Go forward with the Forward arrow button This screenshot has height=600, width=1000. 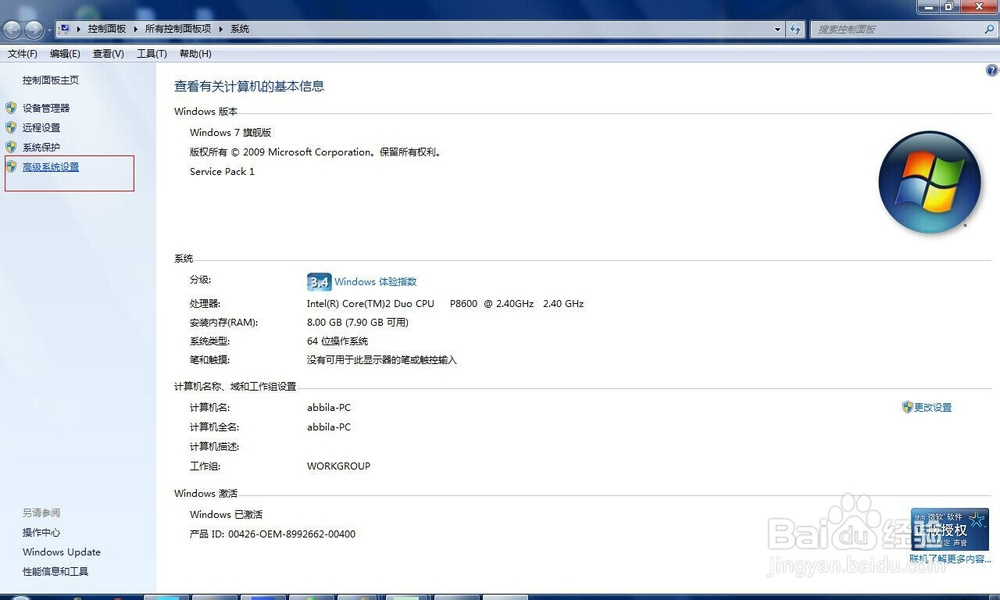[34, 29]
